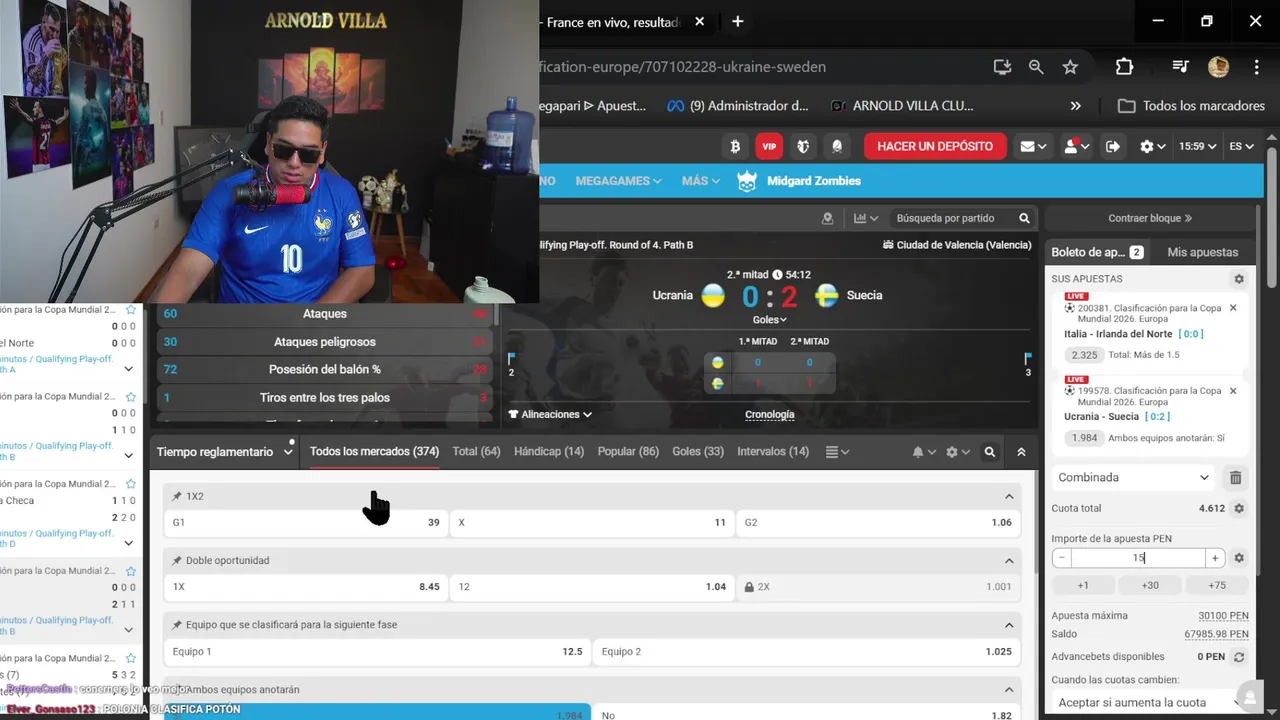Open the site settings gear in header

[x=1153, y=146]
